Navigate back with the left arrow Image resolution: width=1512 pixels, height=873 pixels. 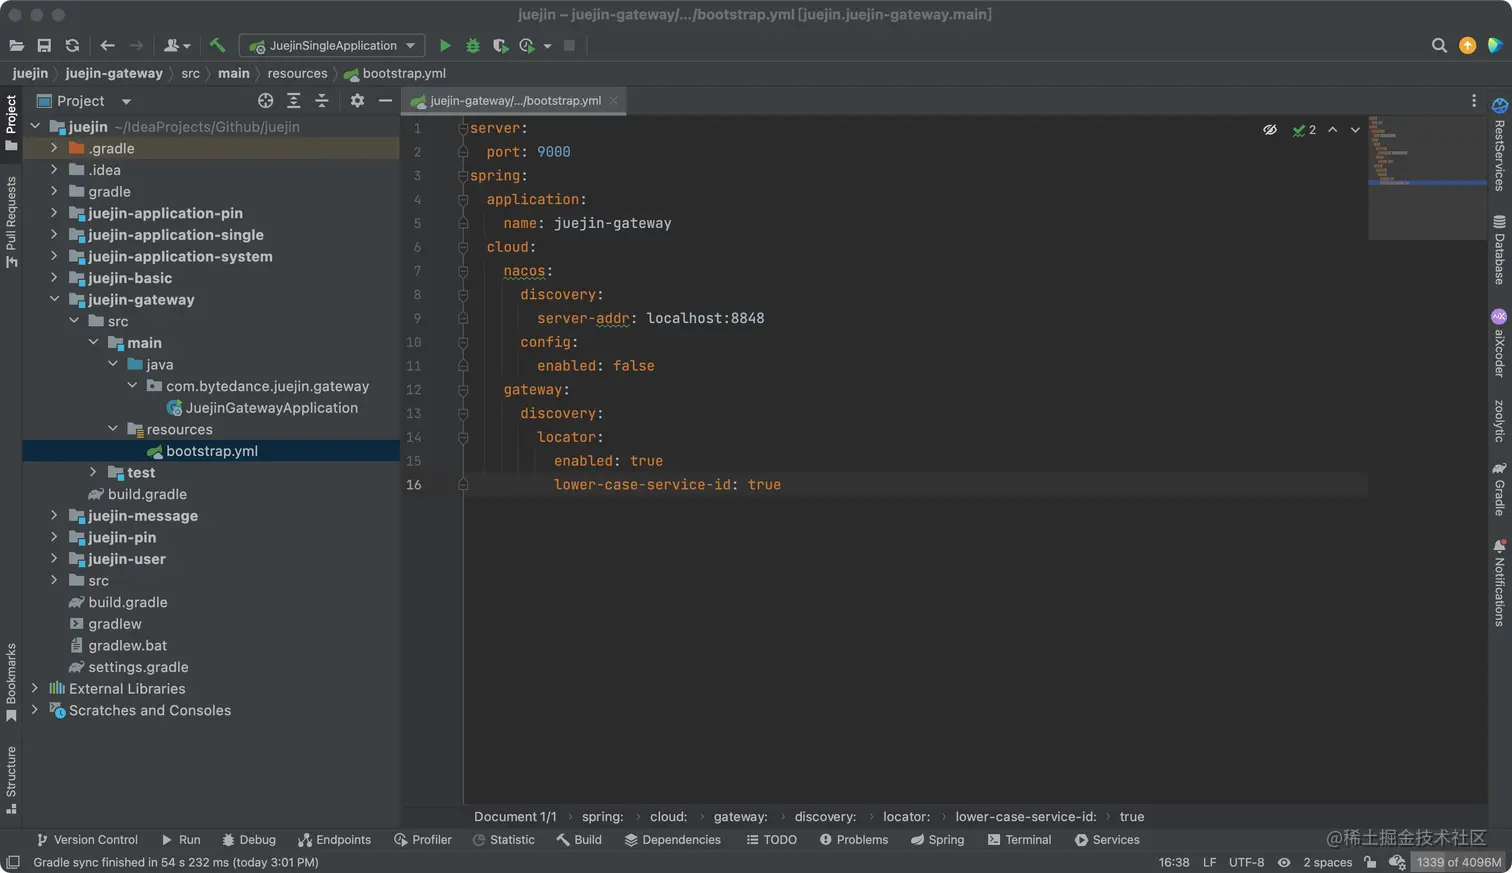[107, 45]
